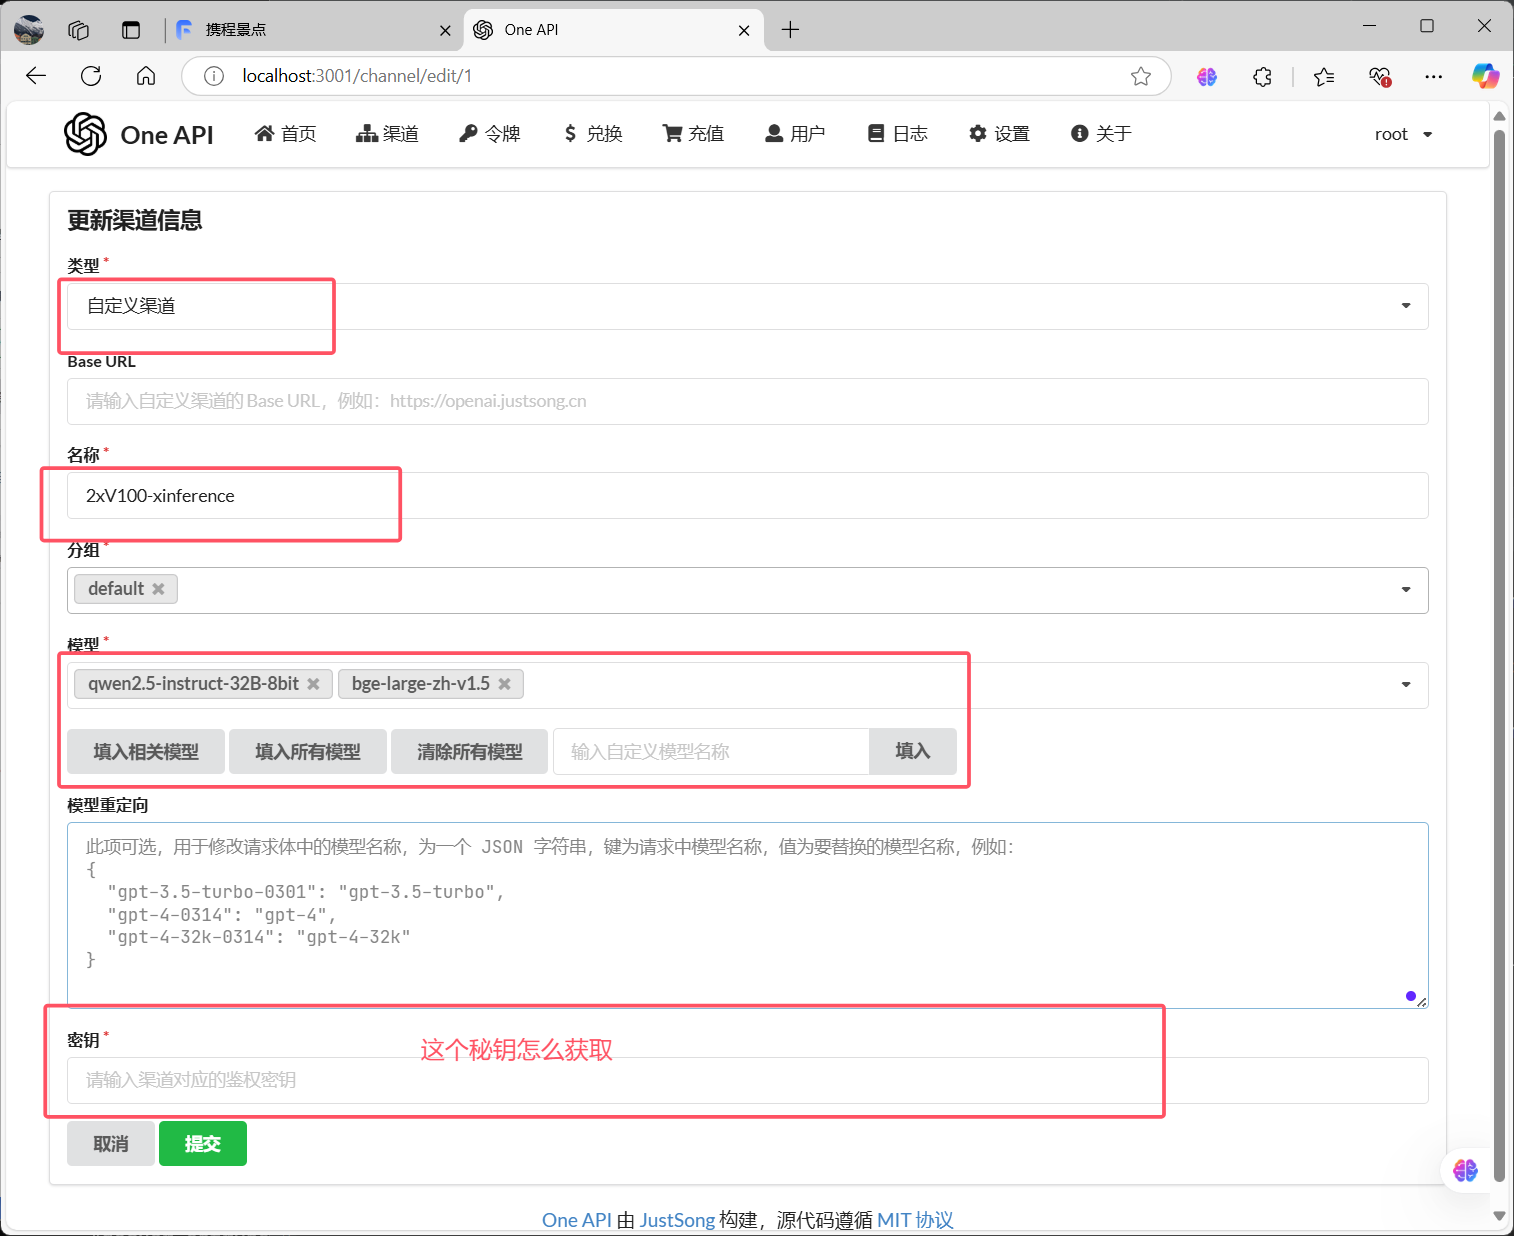Remove the bge-large-zh-v1.5 model tag
This screenshot has width=1514, height=1236.
click(504, 684)
